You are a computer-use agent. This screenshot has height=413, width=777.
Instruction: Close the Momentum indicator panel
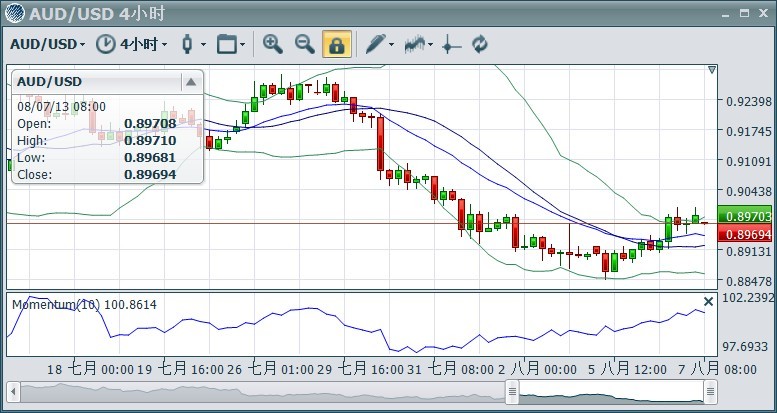(709, 301)
